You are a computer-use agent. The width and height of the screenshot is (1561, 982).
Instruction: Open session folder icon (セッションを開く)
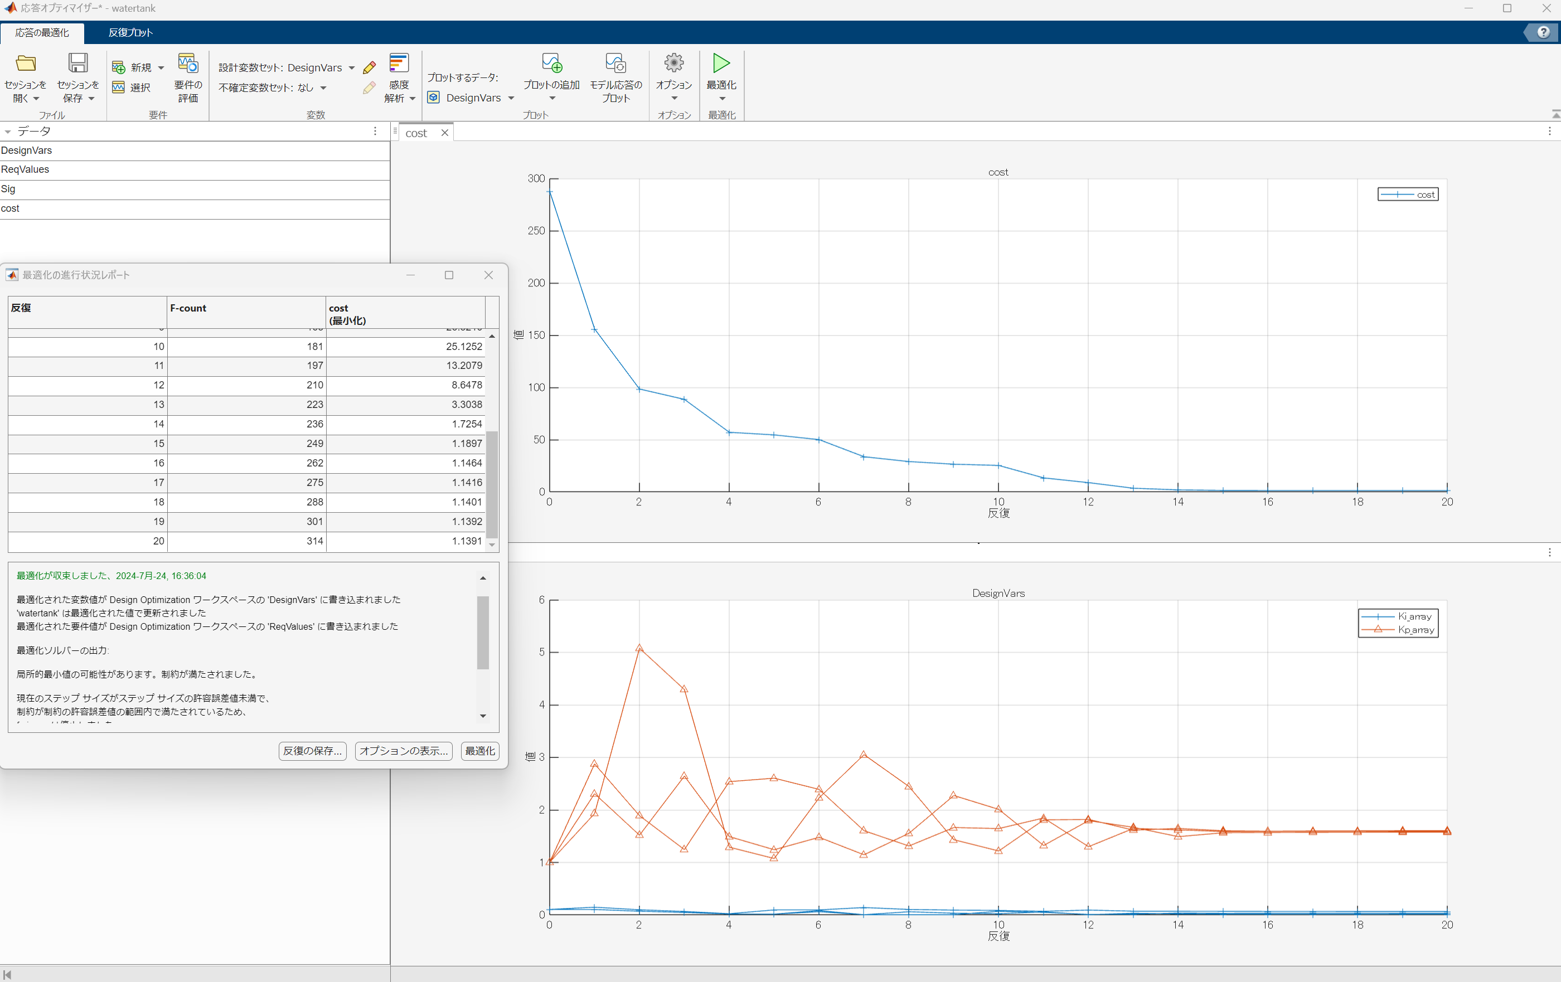25,64
